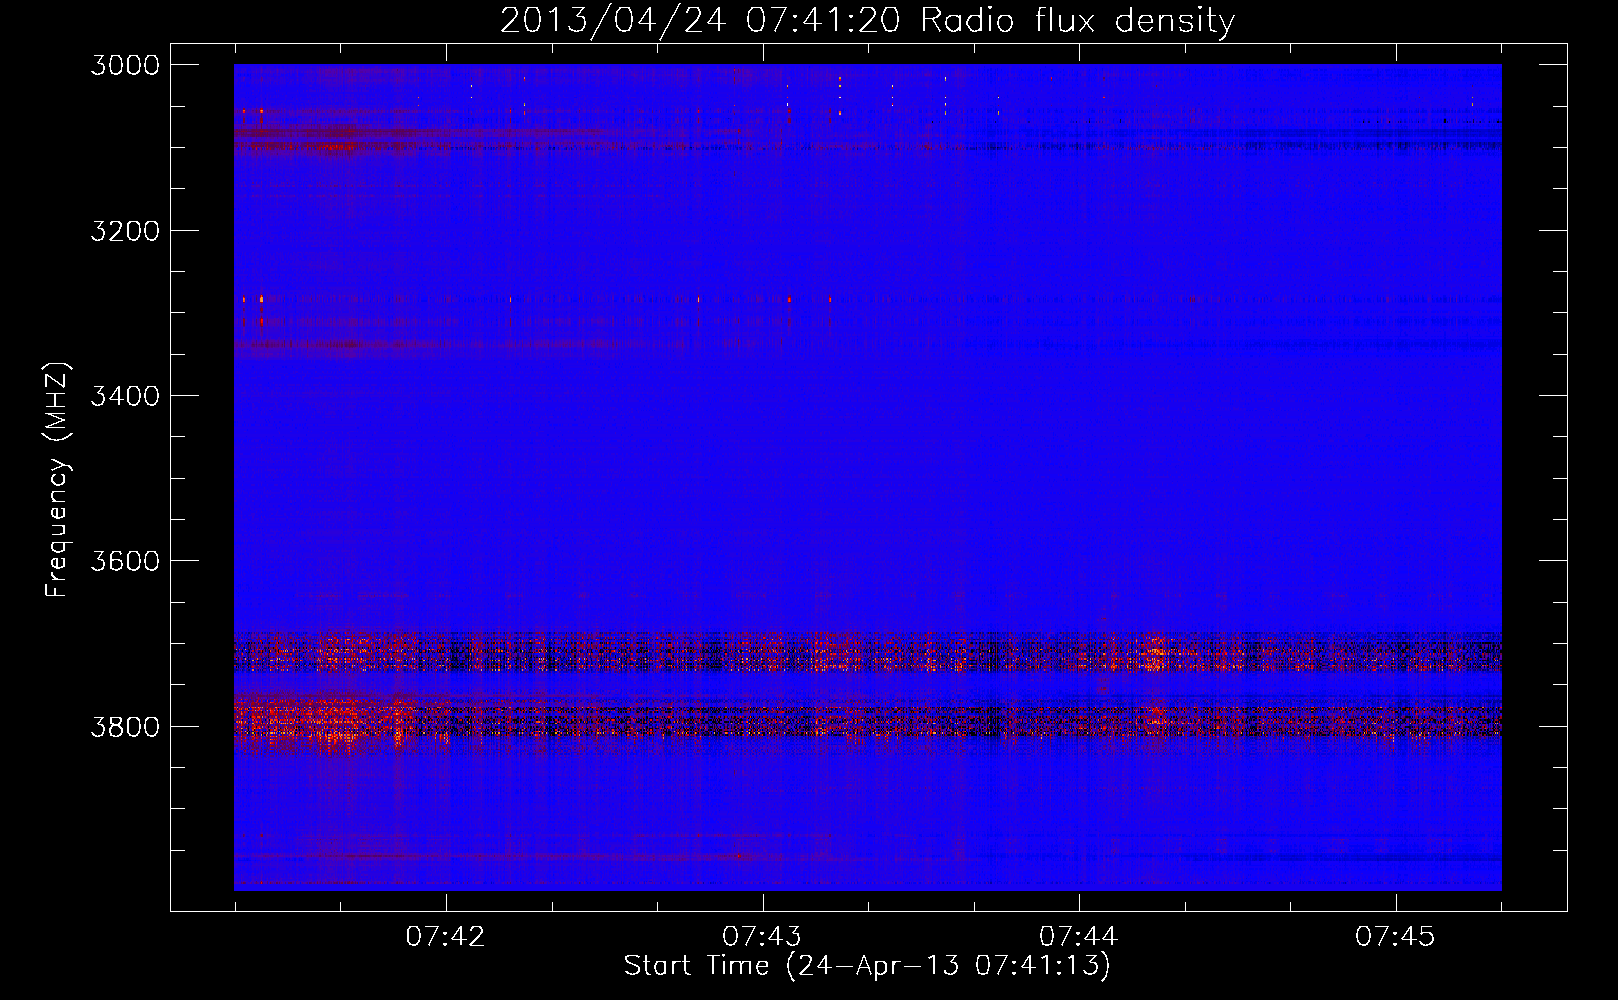
Task: Click the 07:45 time tick label
Action: 1395,937
